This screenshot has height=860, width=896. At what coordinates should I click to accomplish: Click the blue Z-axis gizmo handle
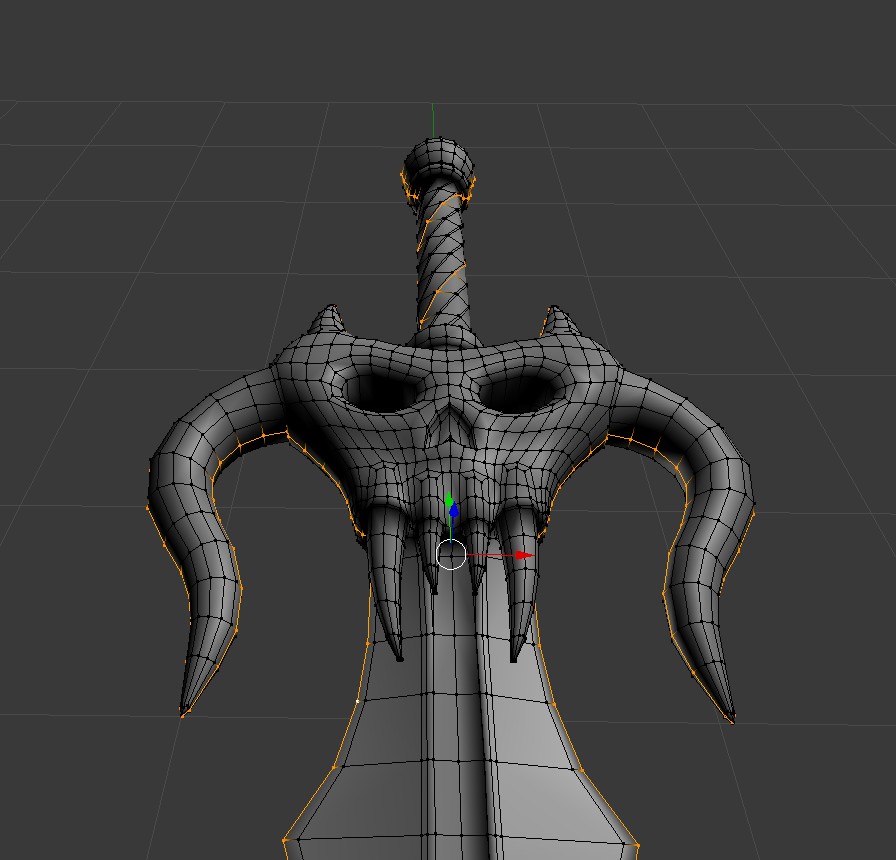pyautogui.click(x=453, y=511)
